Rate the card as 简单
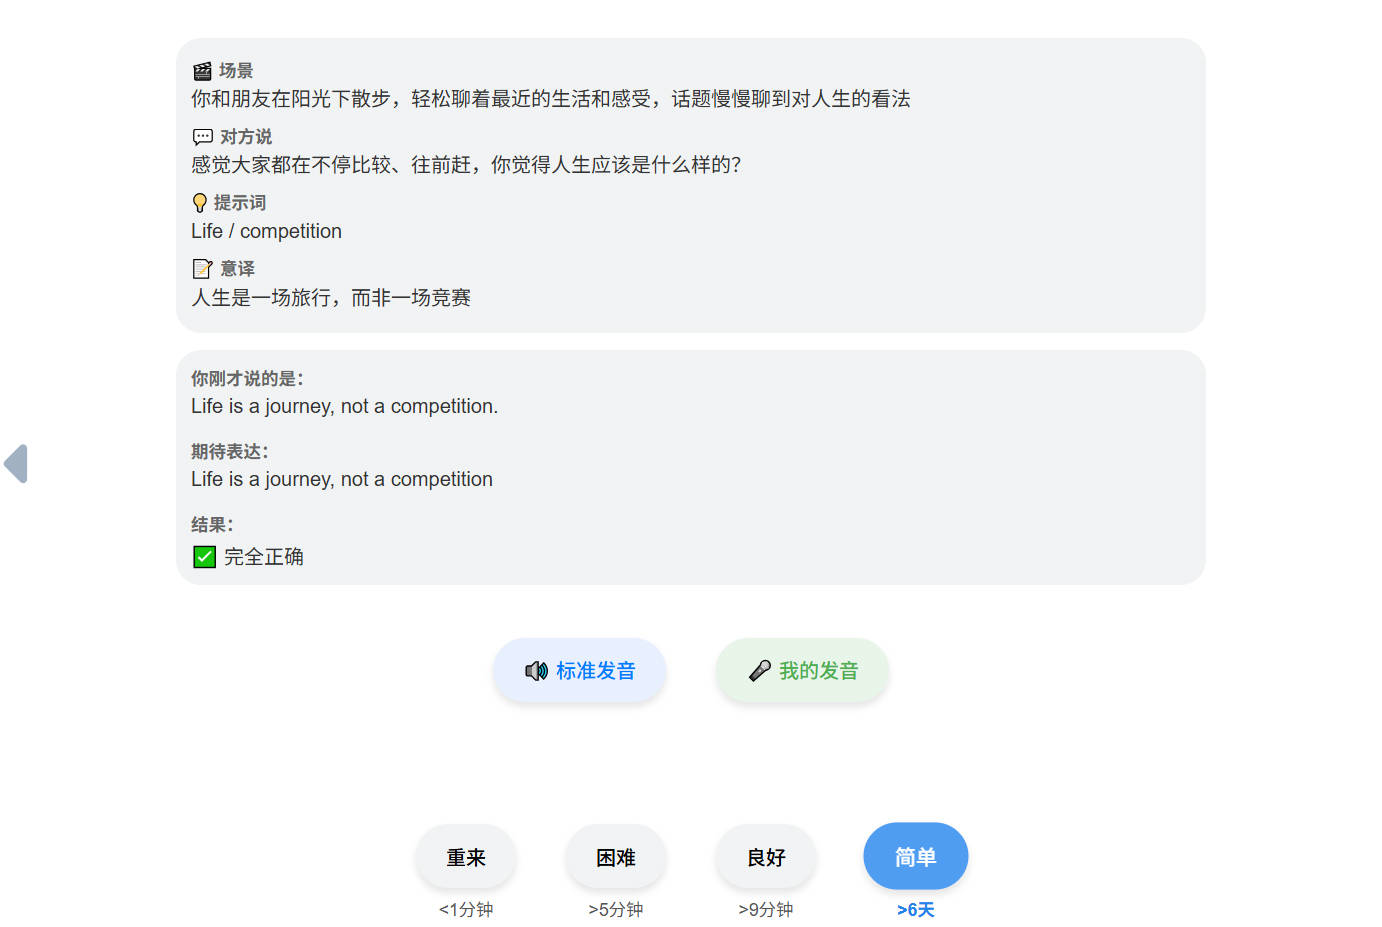Screen dimensions: 1382x927 [916, 856]
